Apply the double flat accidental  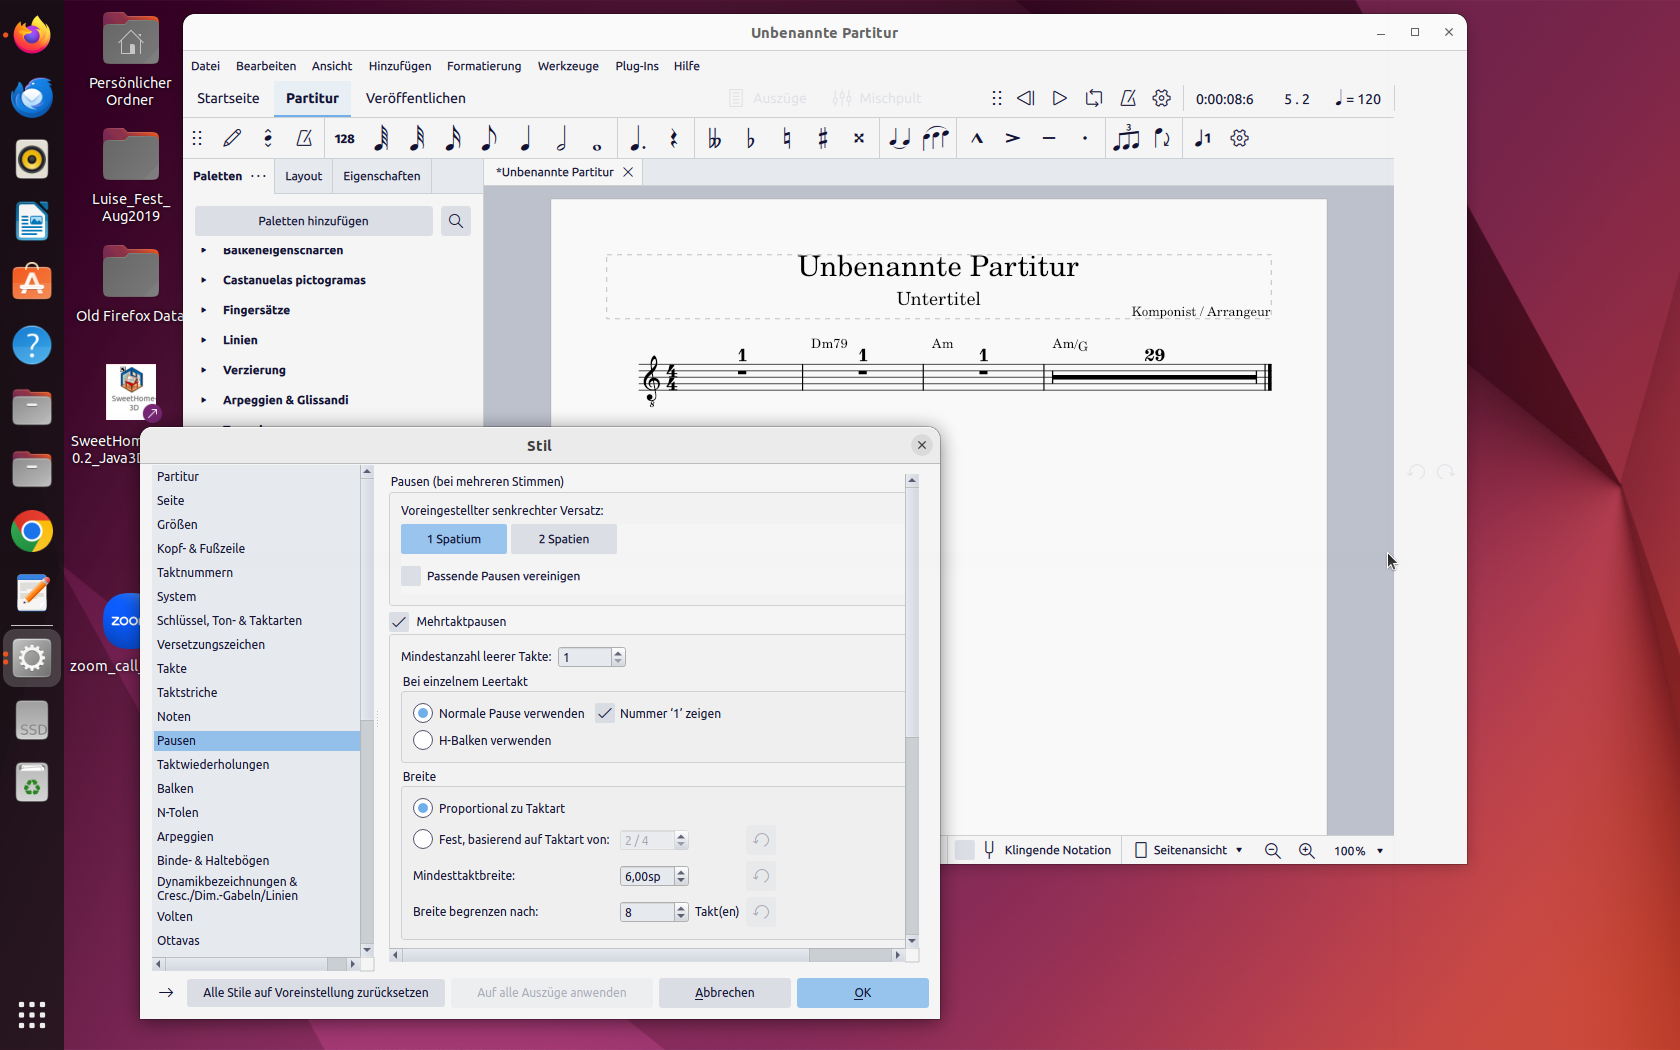[x=714, y=138]
